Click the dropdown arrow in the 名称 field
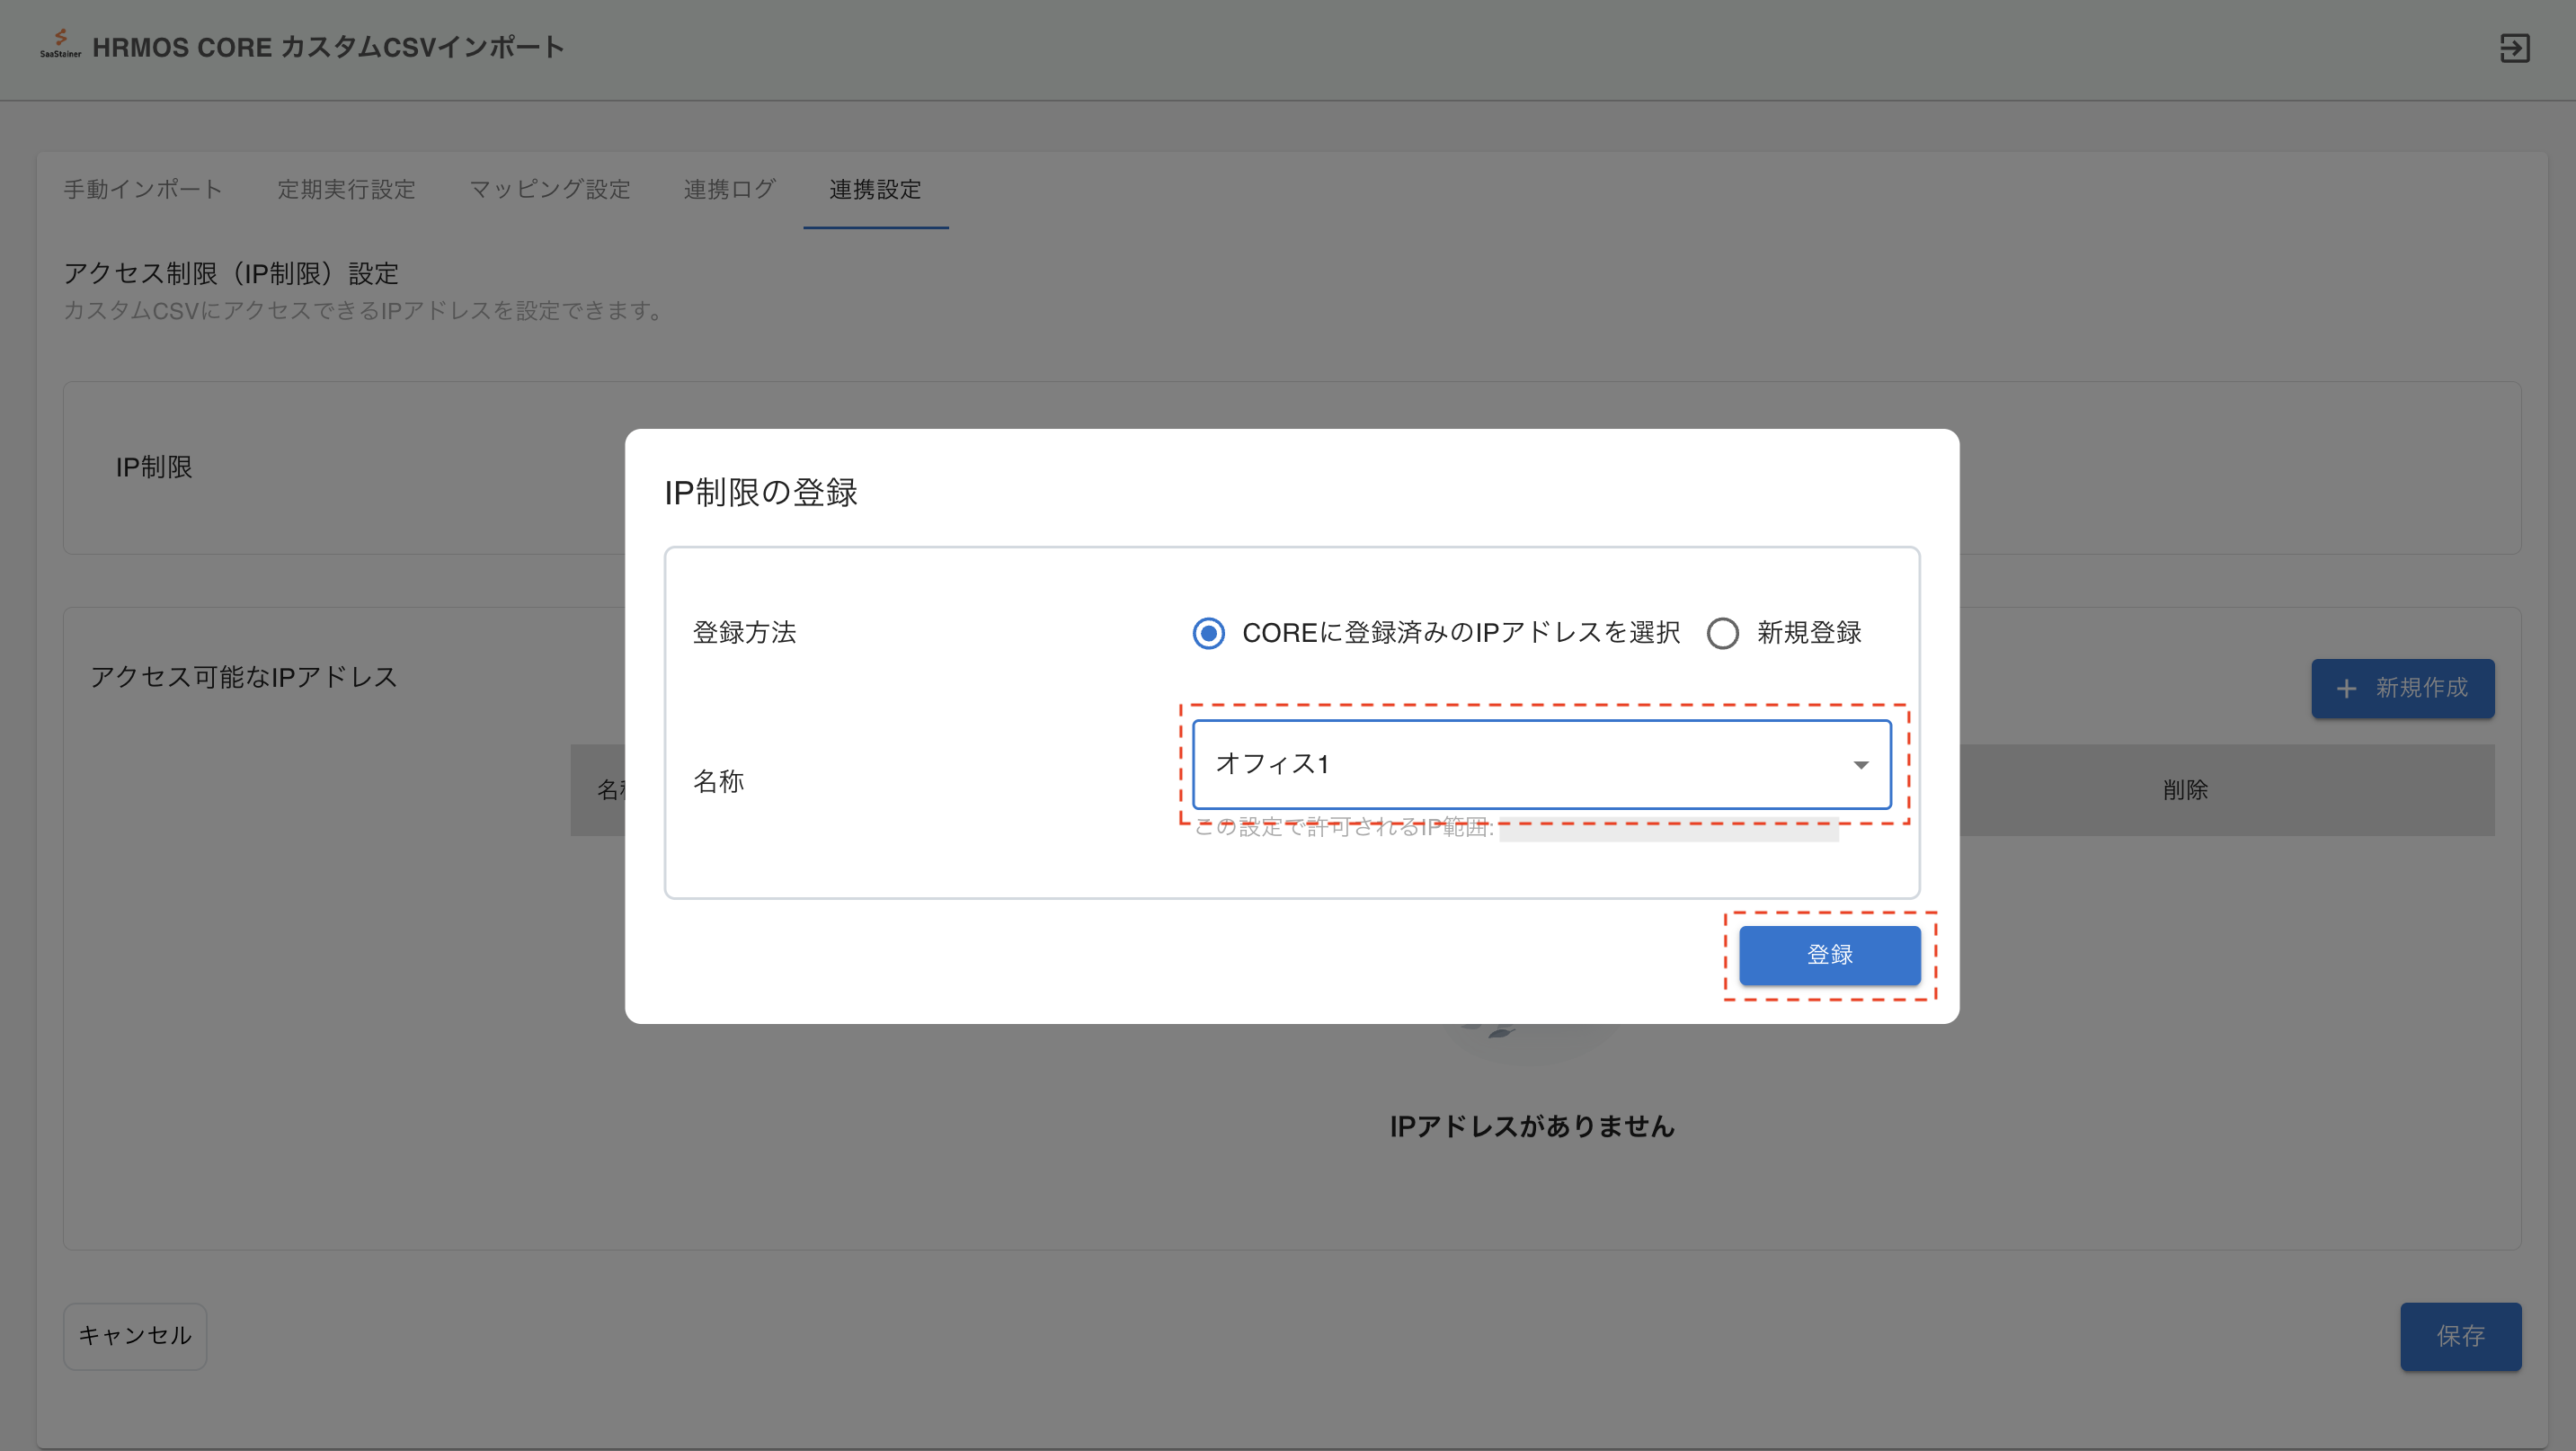 1860,765
